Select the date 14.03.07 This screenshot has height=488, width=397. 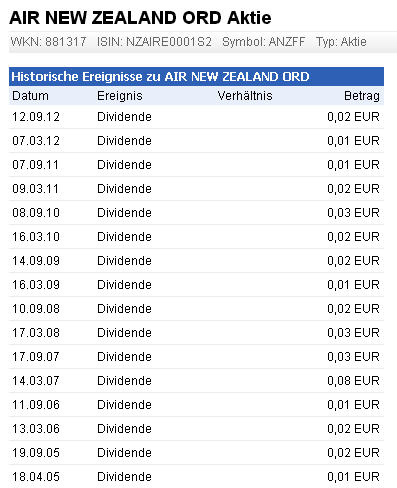click(36, 381)
